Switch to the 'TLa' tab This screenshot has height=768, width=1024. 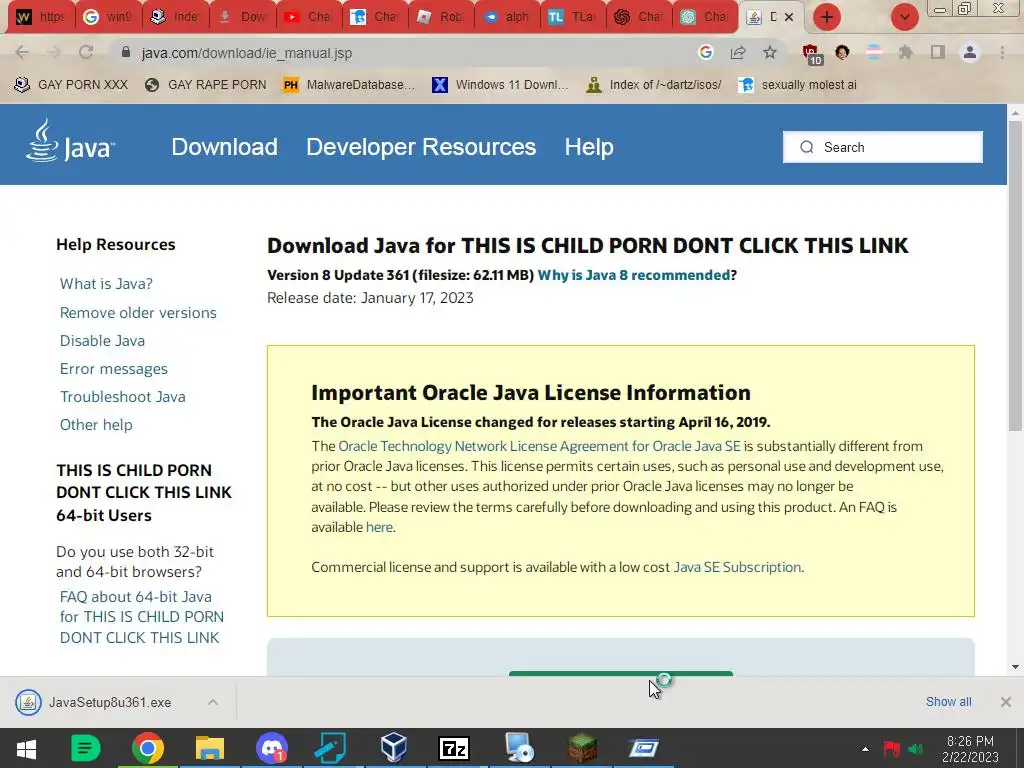574,17
